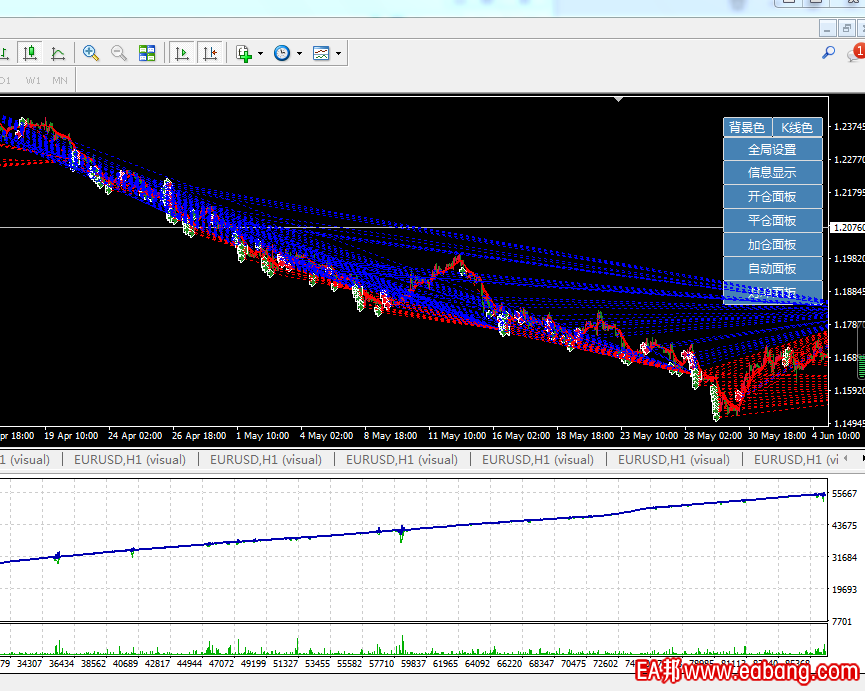Toggle chart auto scroll to latest bar
Viewport: 865px width, 691px height.
(181, 53)
